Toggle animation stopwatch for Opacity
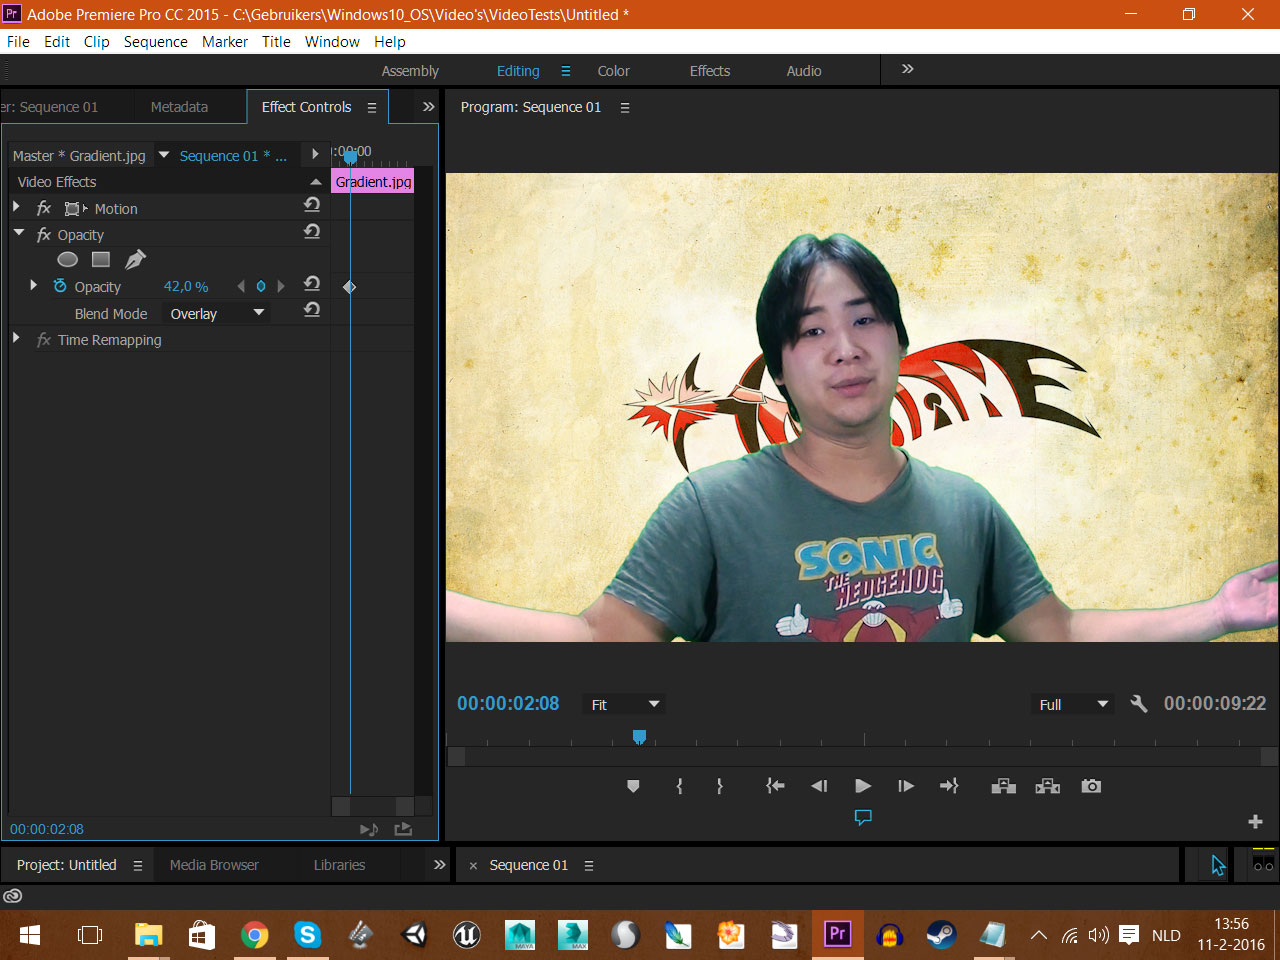Screen dimensions: 1280x960 (x=61, y=286)
